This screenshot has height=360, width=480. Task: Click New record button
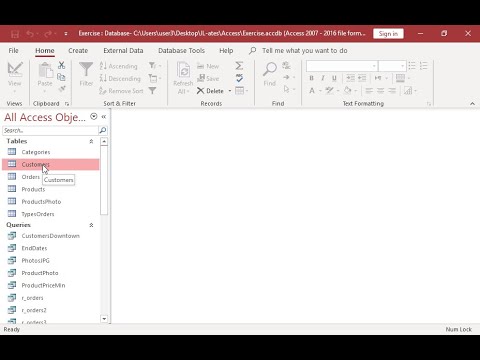(208, 66)
